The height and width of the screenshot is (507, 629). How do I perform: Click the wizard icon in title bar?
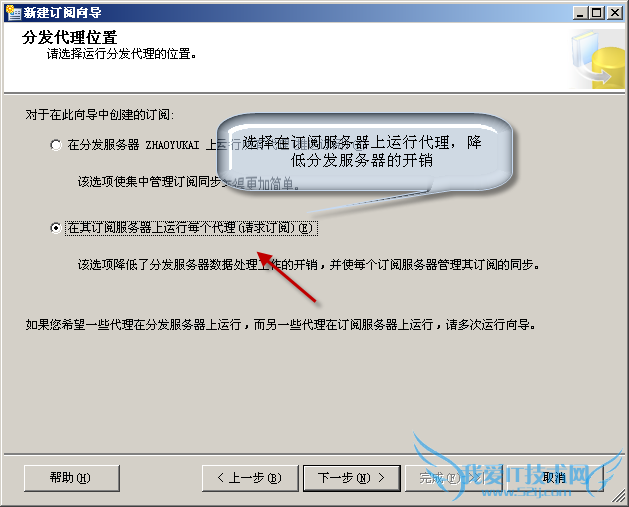click(13, 12)
